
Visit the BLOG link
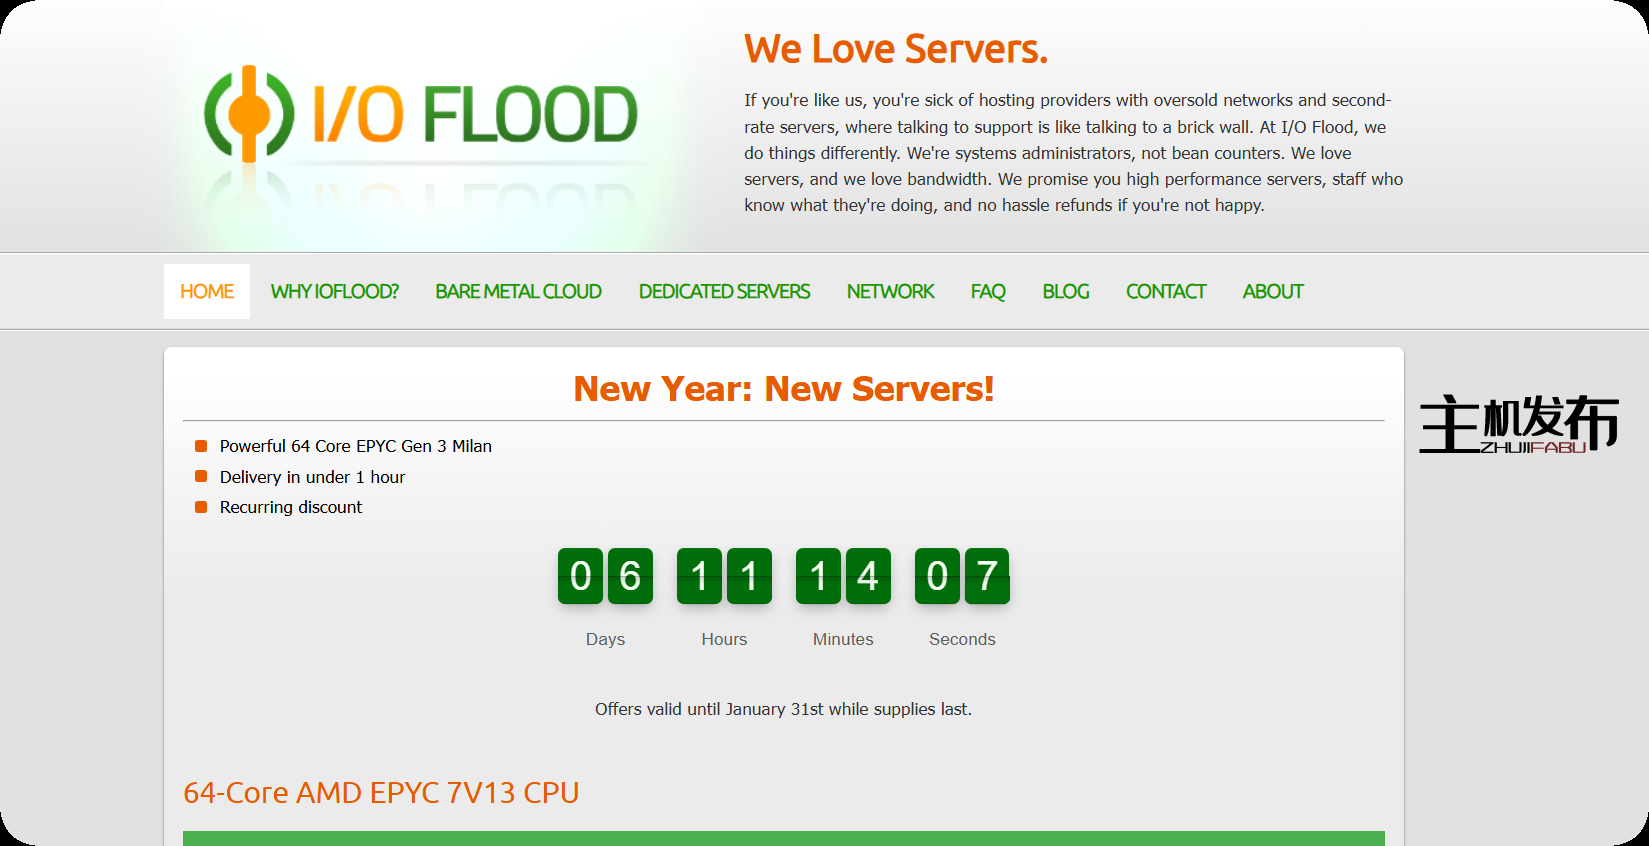coord(1066,291)
